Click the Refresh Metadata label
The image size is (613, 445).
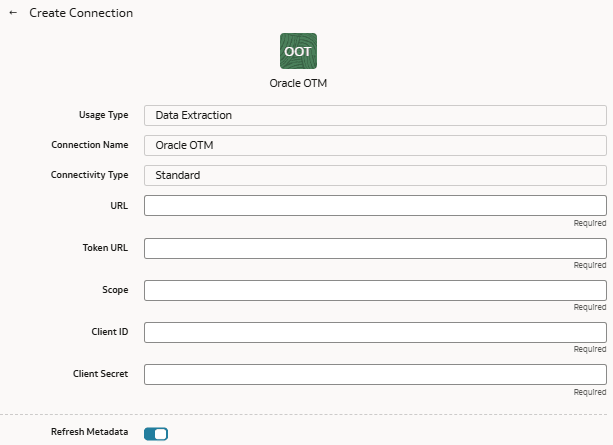(90, 432)
